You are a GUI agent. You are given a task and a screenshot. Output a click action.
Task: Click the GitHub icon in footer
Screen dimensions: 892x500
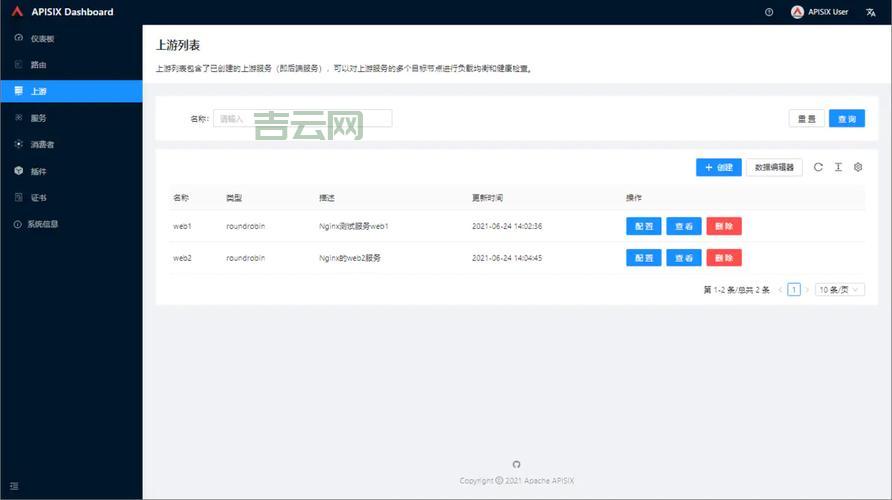tap(516, 464)
